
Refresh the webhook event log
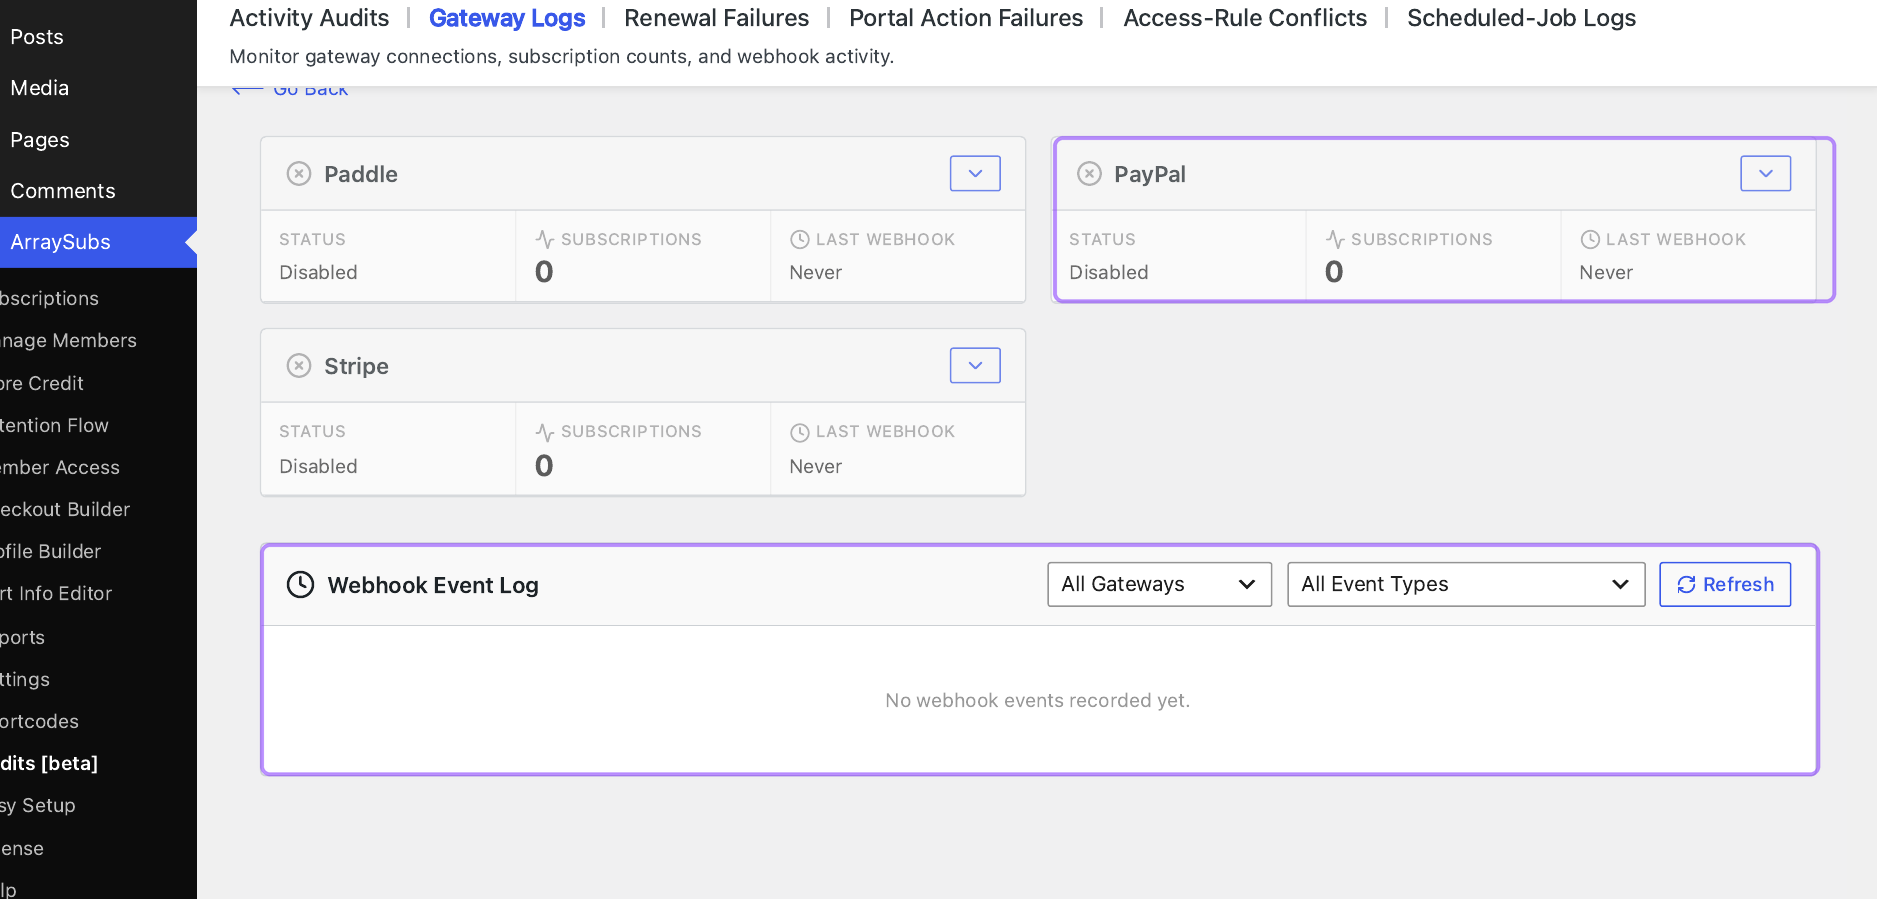click(x=1725, y=584)
